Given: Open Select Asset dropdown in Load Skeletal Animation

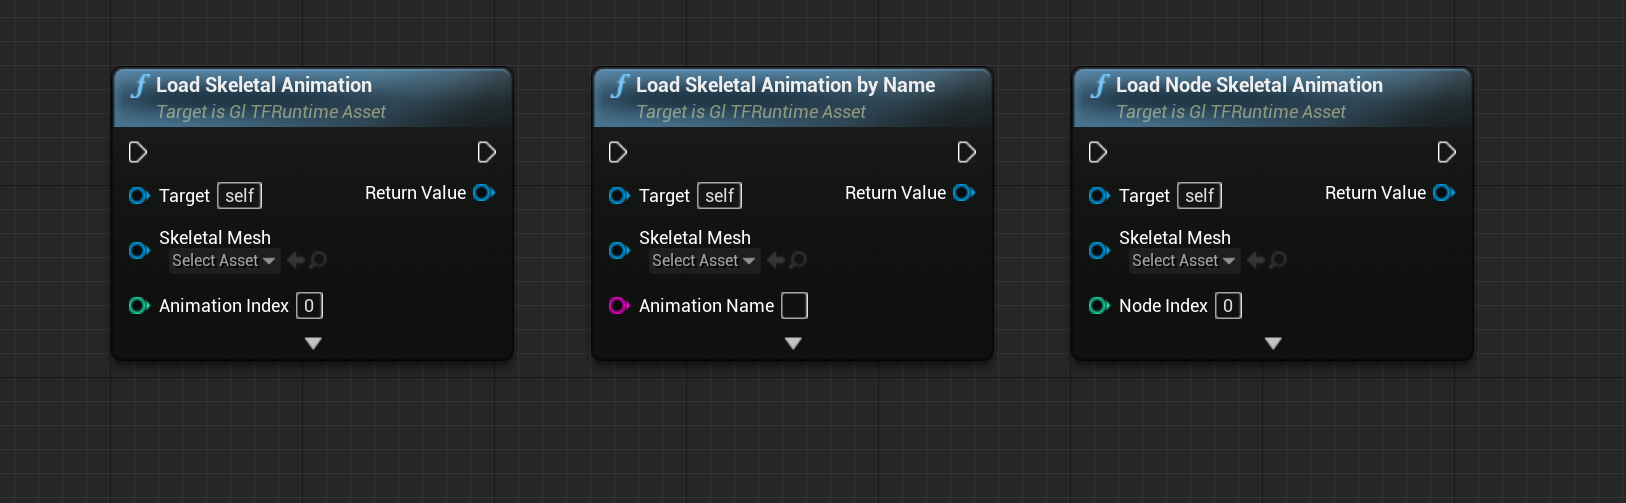Looking at the screenshot, I should 223,261.
